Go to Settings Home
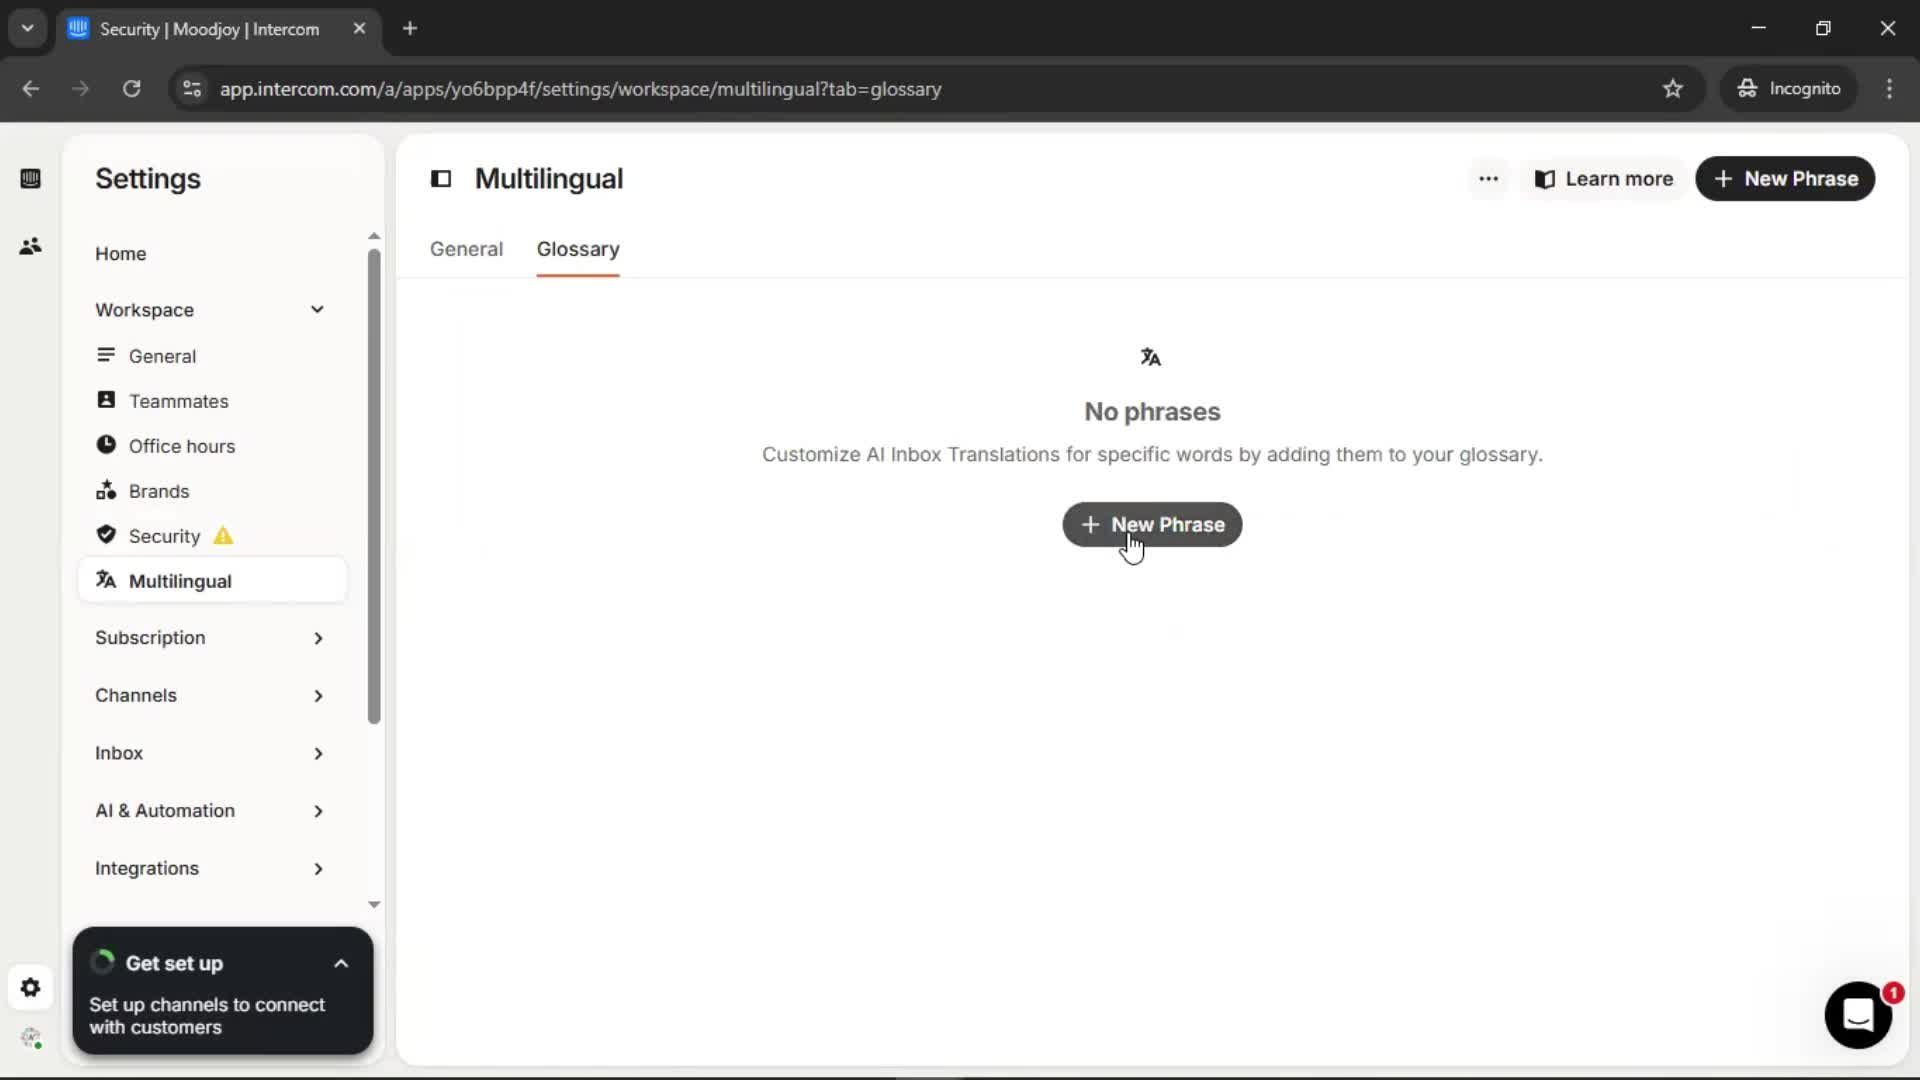The width and height of the screenshot is (1920, 1080). [121, 254]
